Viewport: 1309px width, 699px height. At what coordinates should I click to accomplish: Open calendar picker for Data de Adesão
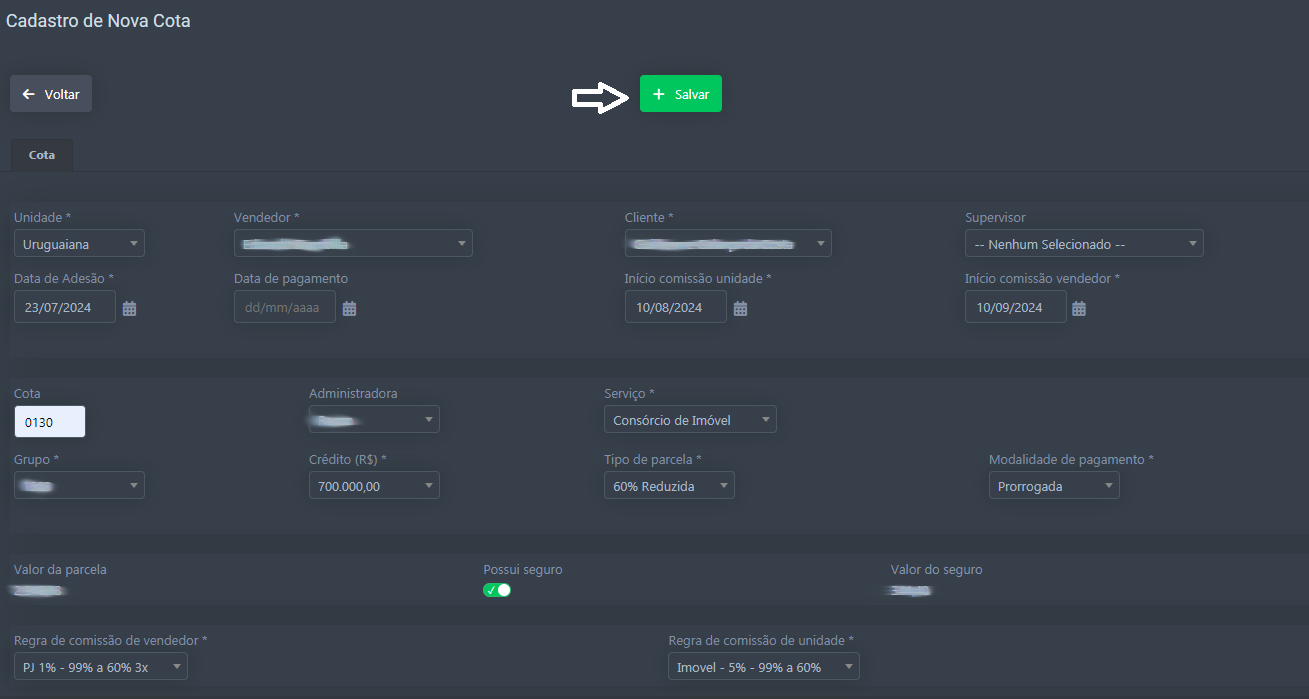[x=130, y=309]
